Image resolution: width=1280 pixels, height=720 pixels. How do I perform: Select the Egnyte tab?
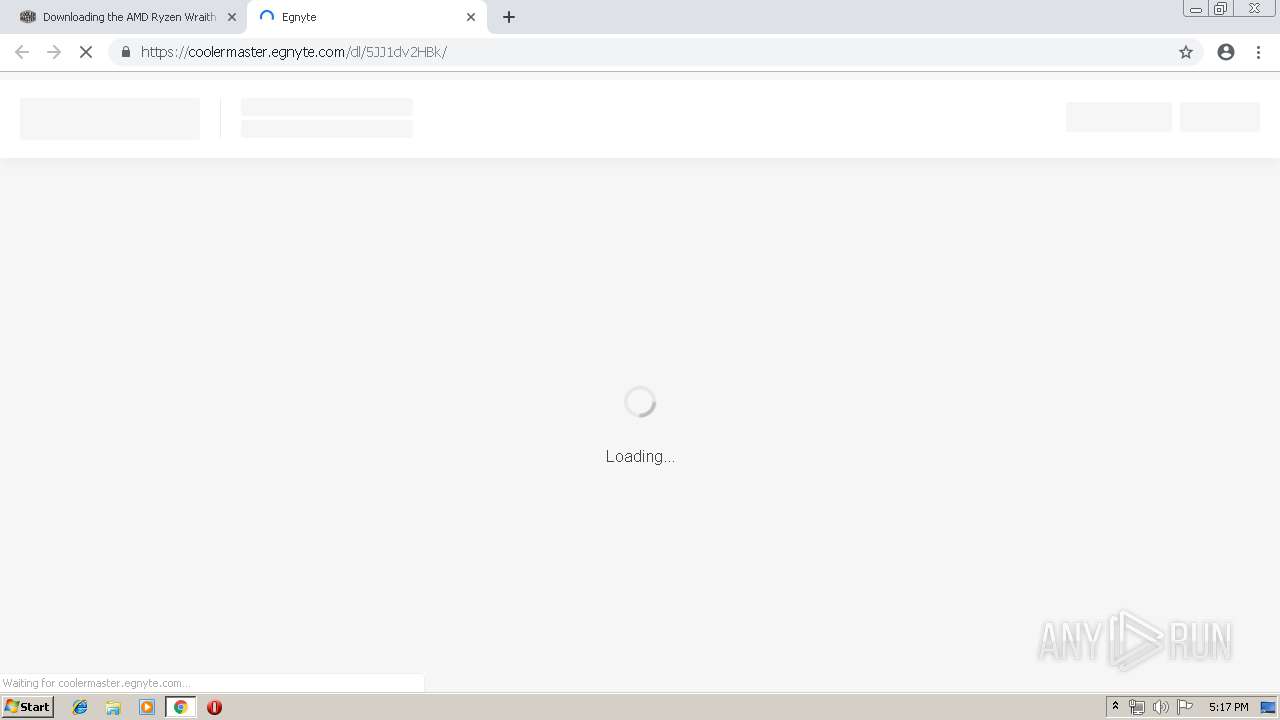pyautogui.click(x=367, y=17)
